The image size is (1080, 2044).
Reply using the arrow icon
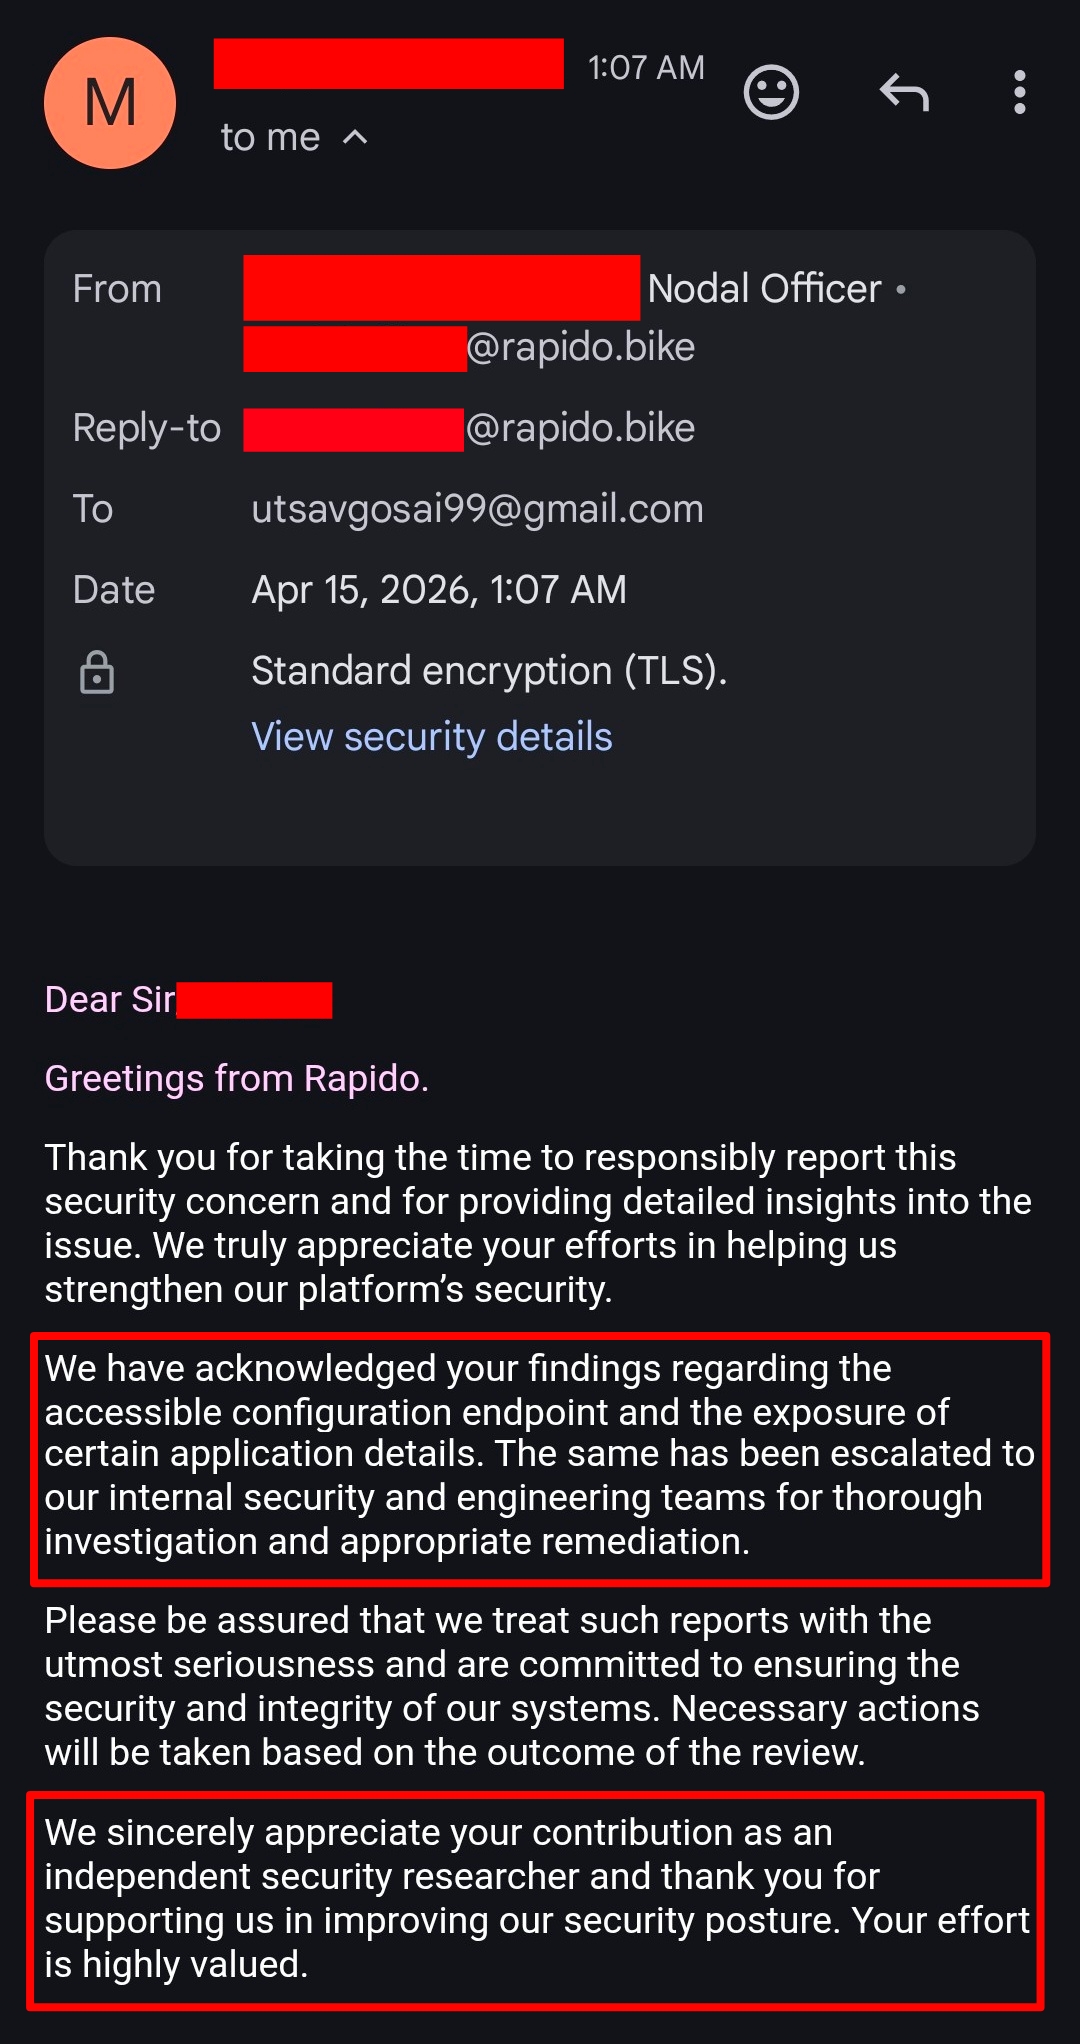(x=905, y=93)
